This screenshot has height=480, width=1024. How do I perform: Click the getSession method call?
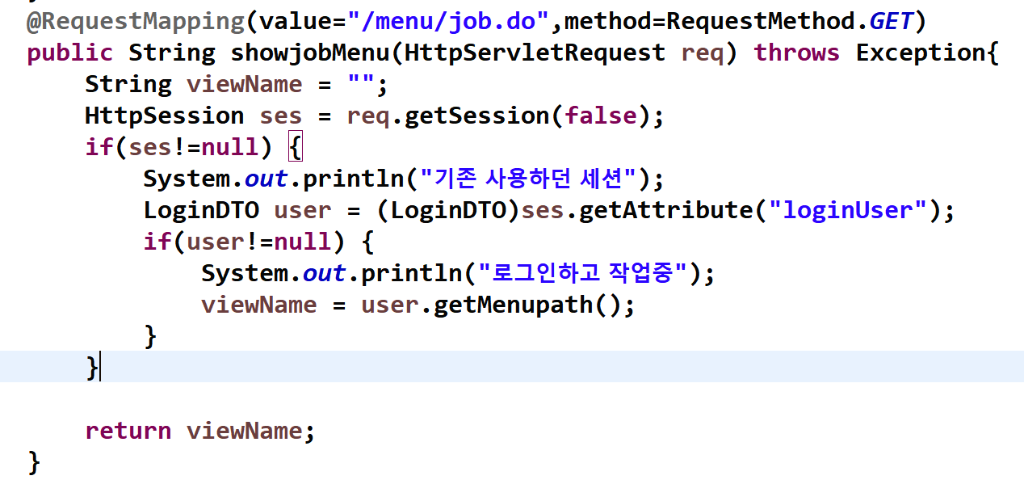click(x=477, y=116)
